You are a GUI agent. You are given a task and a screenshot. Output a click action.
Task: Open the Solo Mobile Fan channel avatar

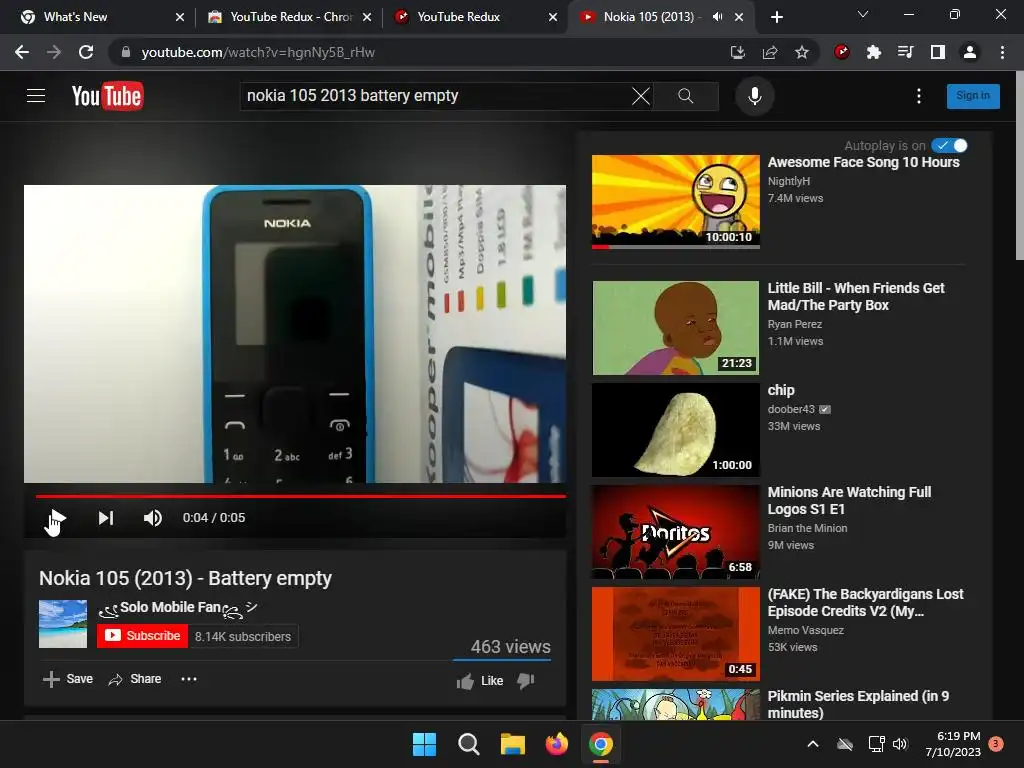coord(63,624)
